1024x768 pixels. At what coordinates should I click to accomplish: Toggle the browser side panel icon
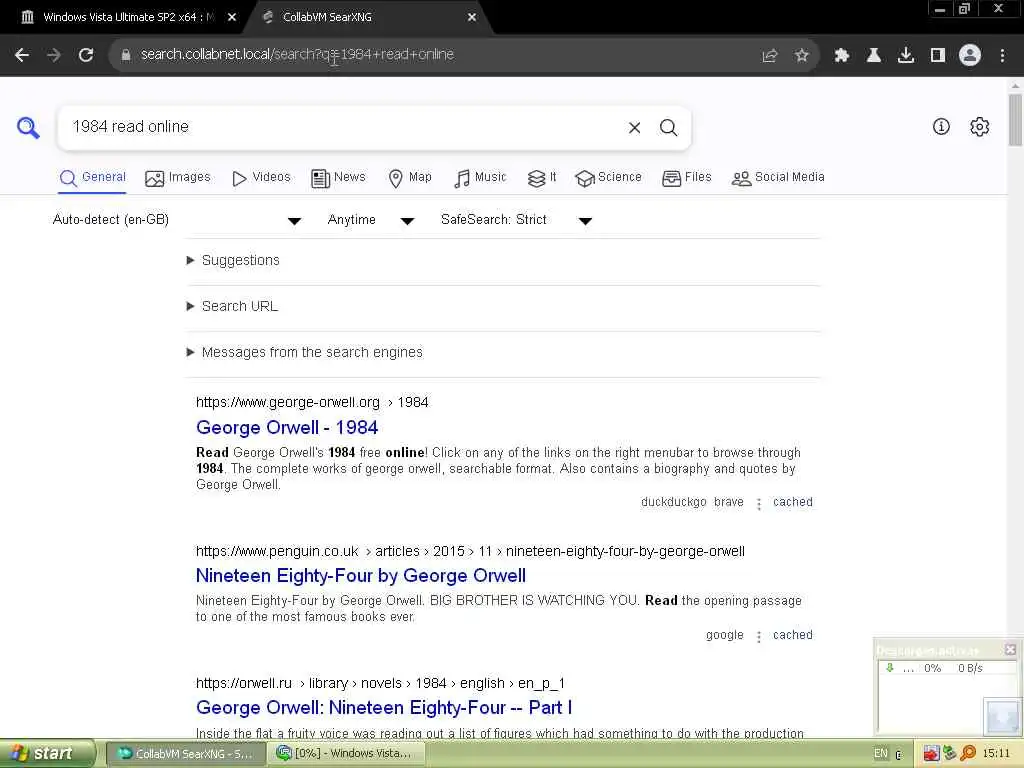point(938,56)
